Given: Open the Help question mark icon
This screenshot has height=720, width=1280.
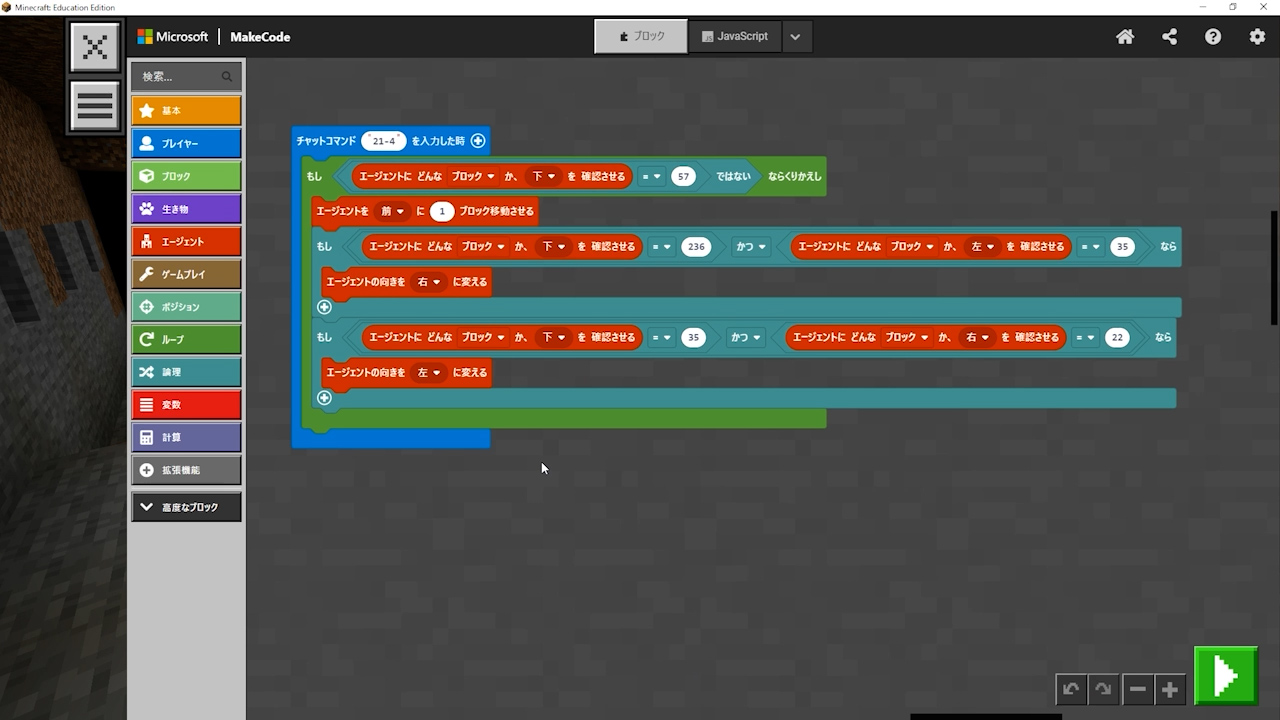Looking at the screenshot, I should click(x=1213, y=37).
